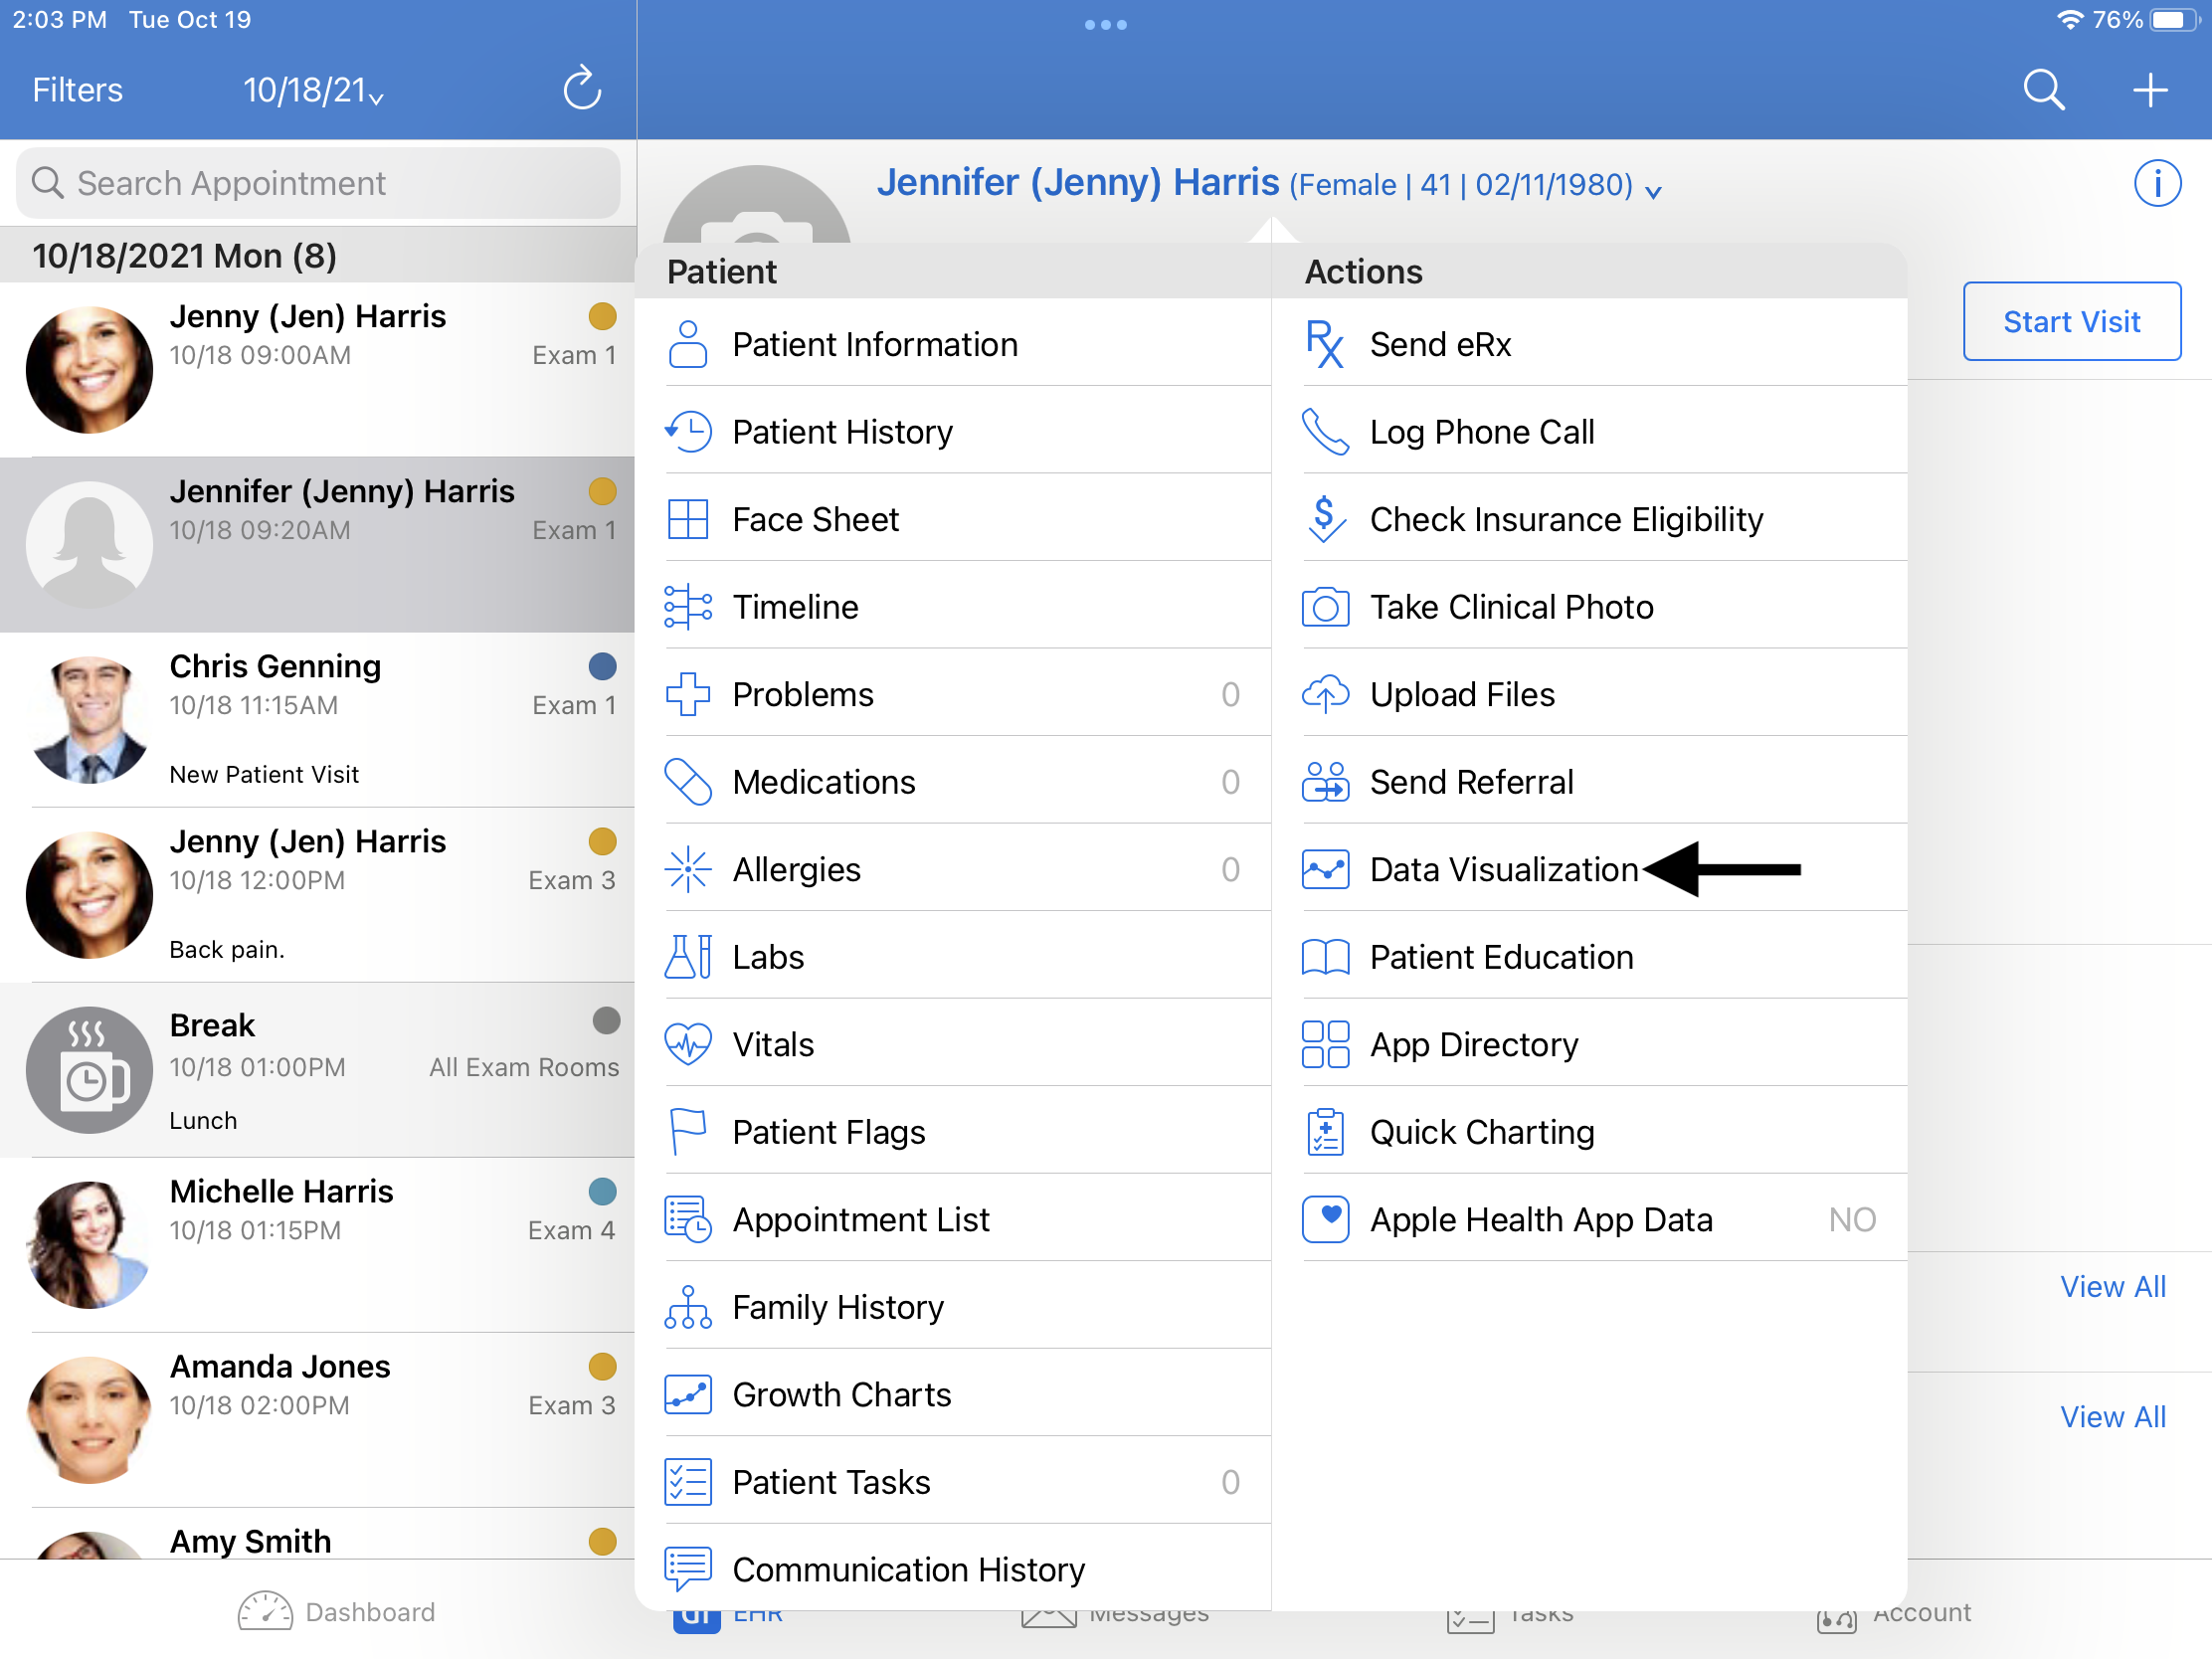Tap the Face Sheet grid icon

tap(687, 519)
